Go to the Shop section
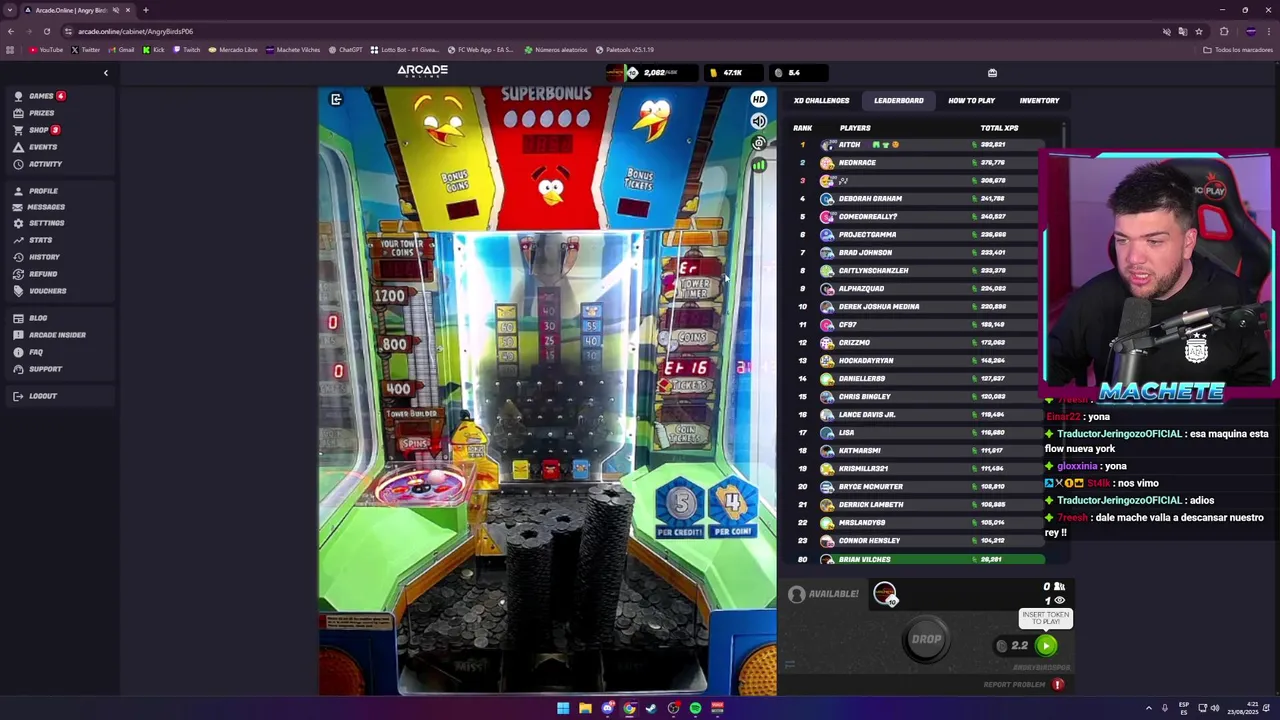 (x=37, y=130)
